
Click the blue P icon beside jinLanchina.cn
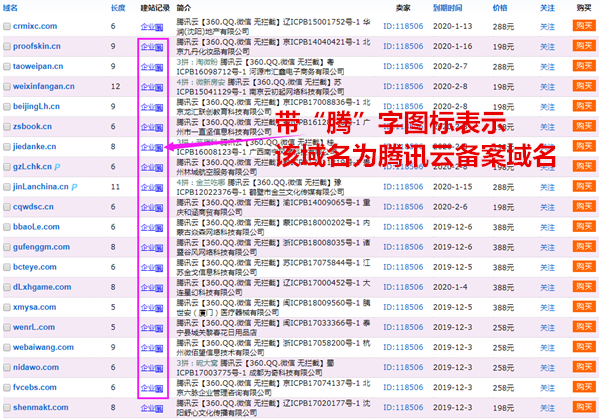[74, 187]
